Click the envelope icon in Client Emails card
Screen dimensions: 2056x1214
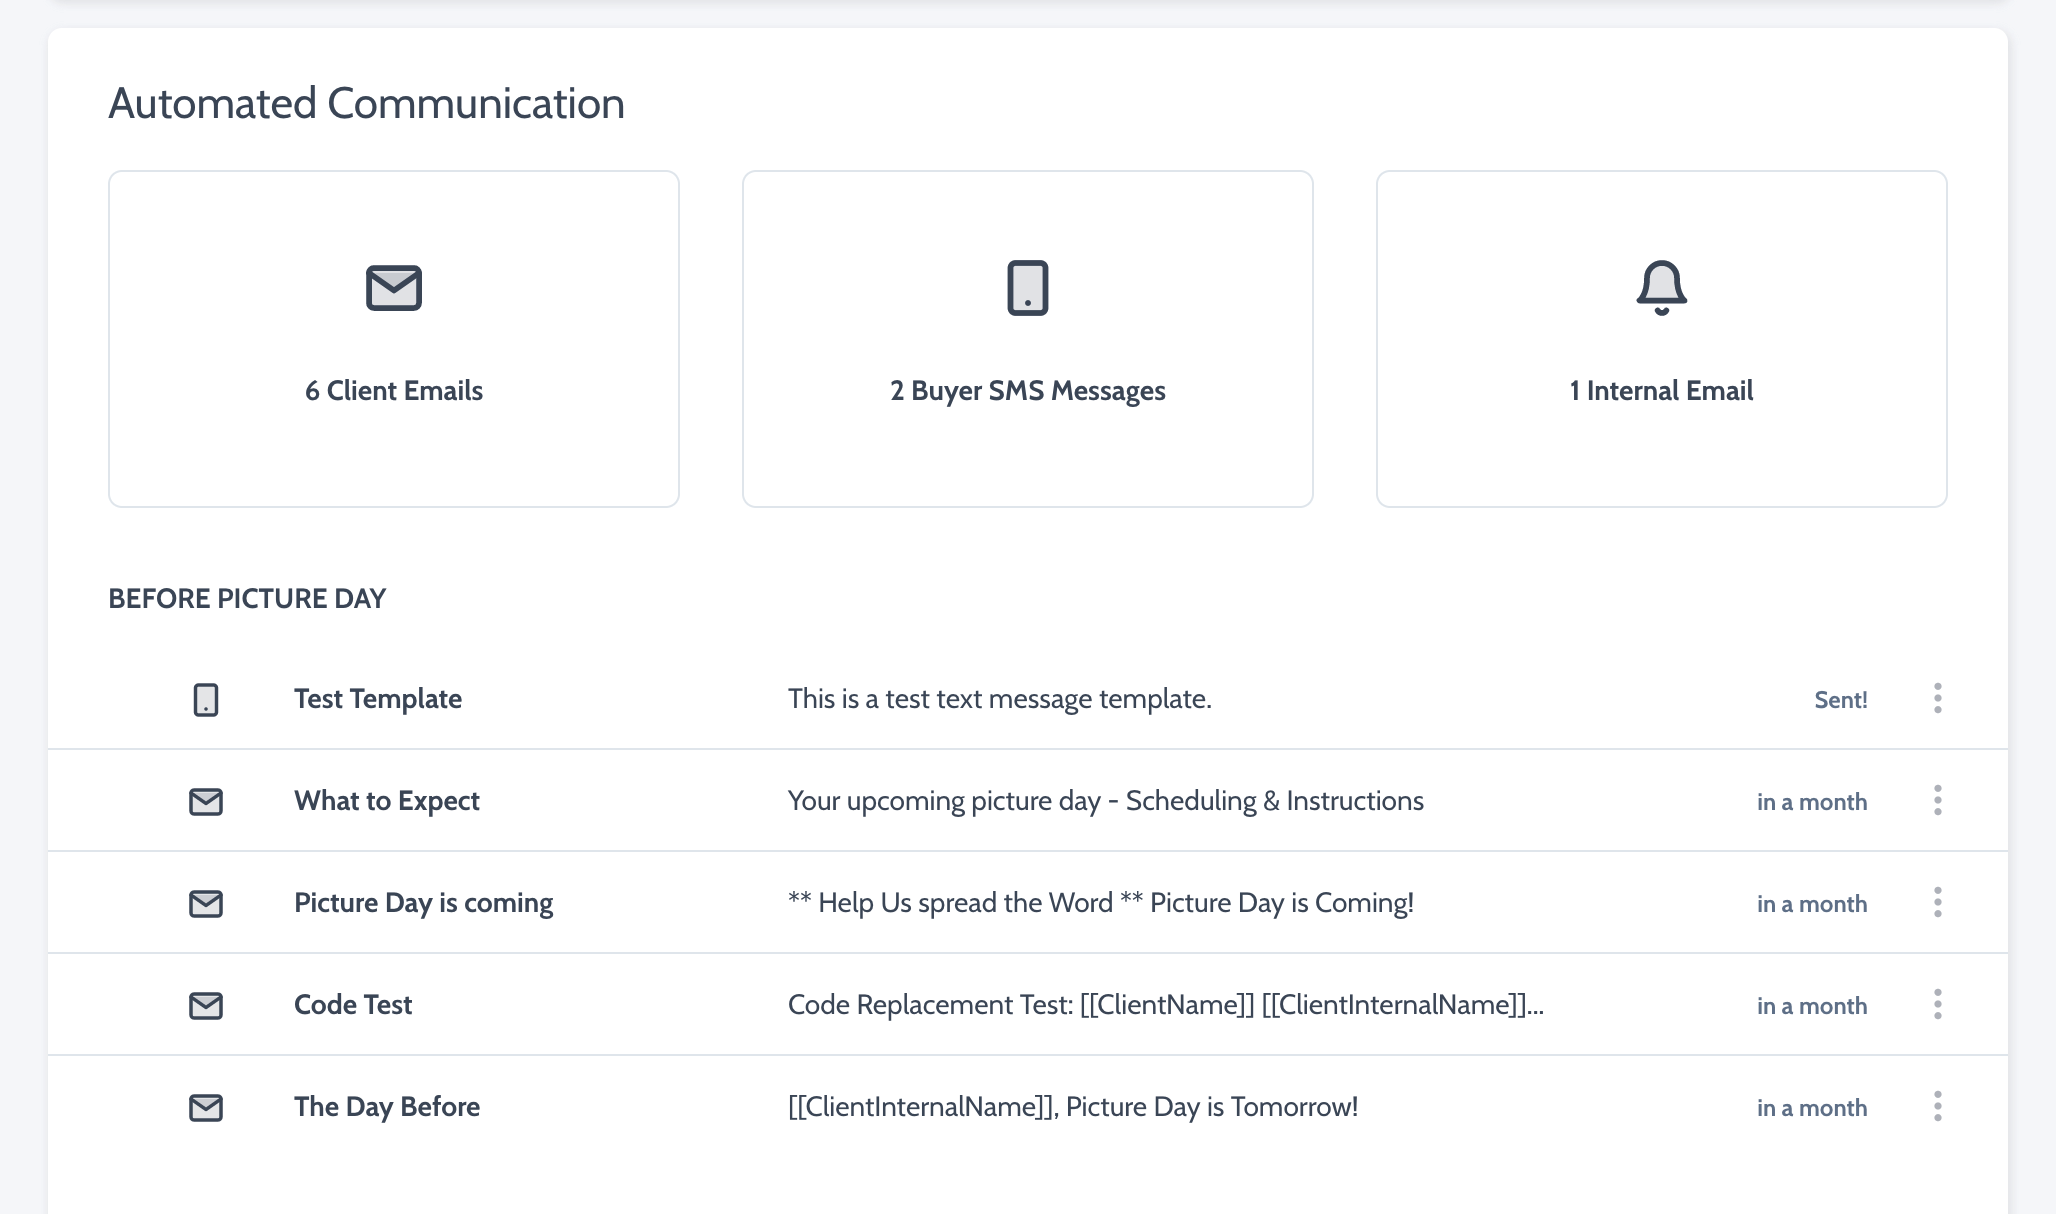(x=394, y=288)
